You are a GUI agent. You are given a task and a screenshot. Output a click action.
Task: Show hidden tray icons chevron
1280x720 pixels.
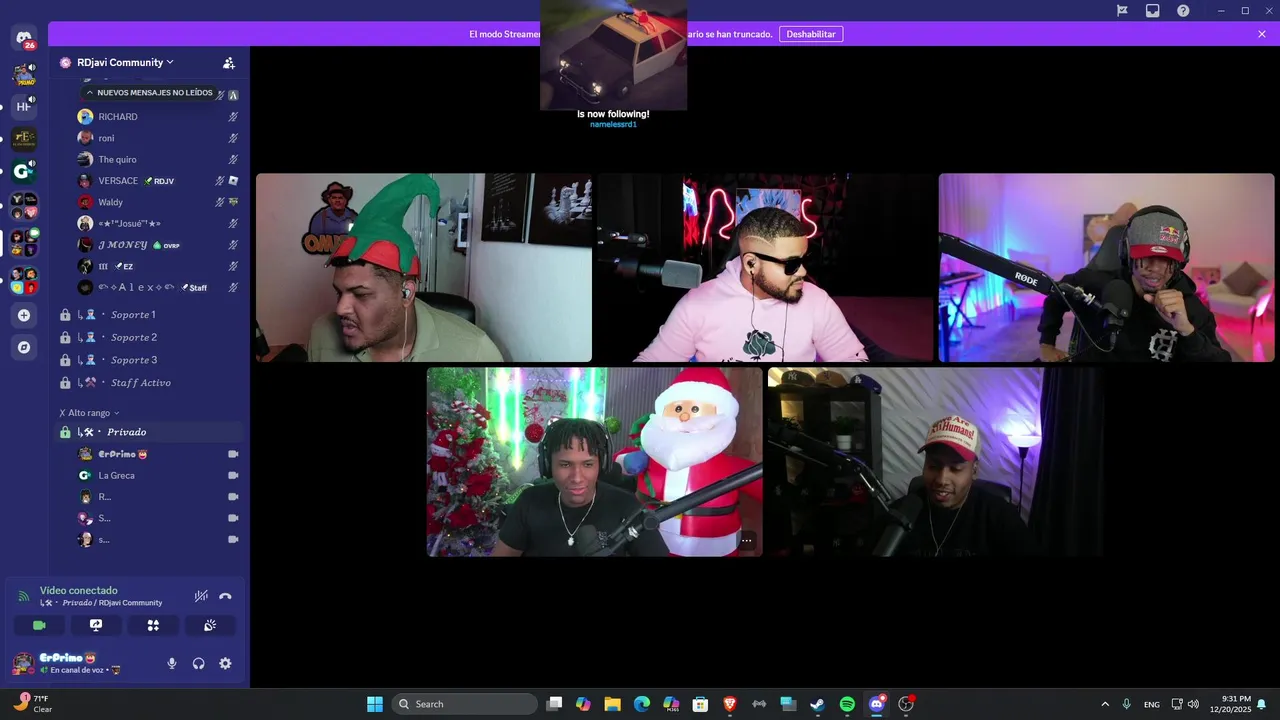[x=1105, y=704]
